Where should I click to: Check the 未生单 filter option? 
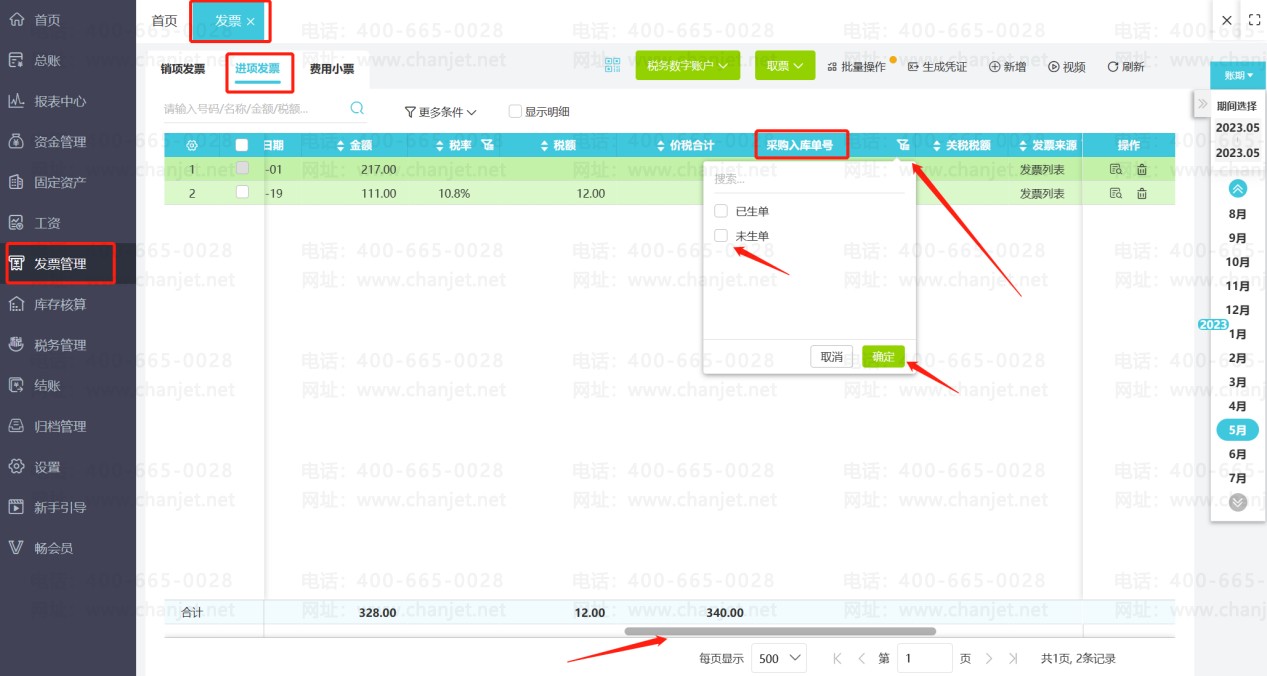[x=720, y=236]
